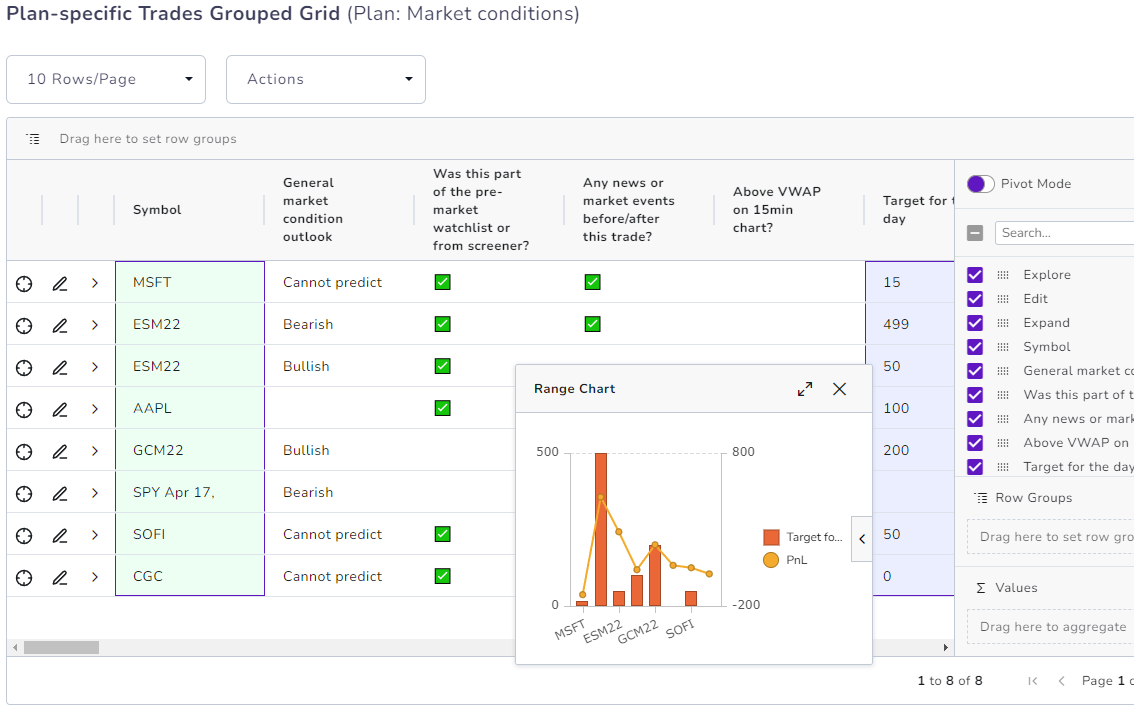Close the Range Chart popup

point(839,389)
